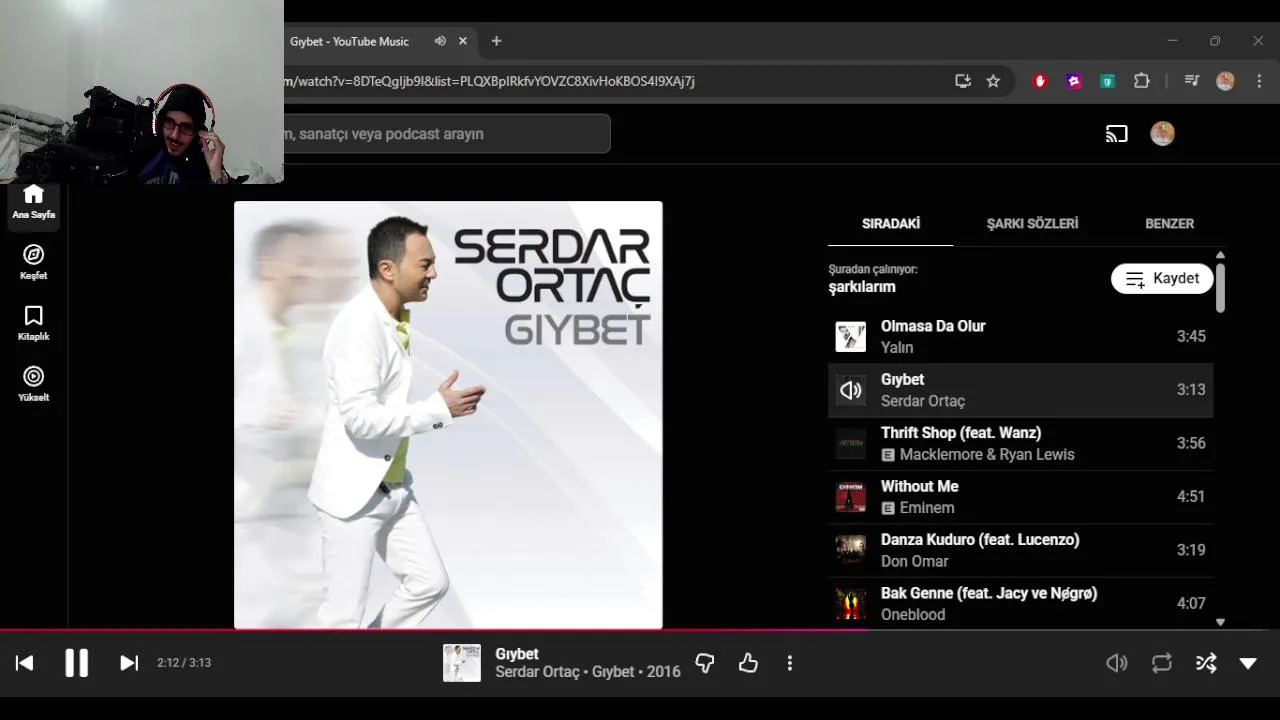Toggle shuffle playback
The width and height of the screenshot is (1280, 720).
point(1206,663)
